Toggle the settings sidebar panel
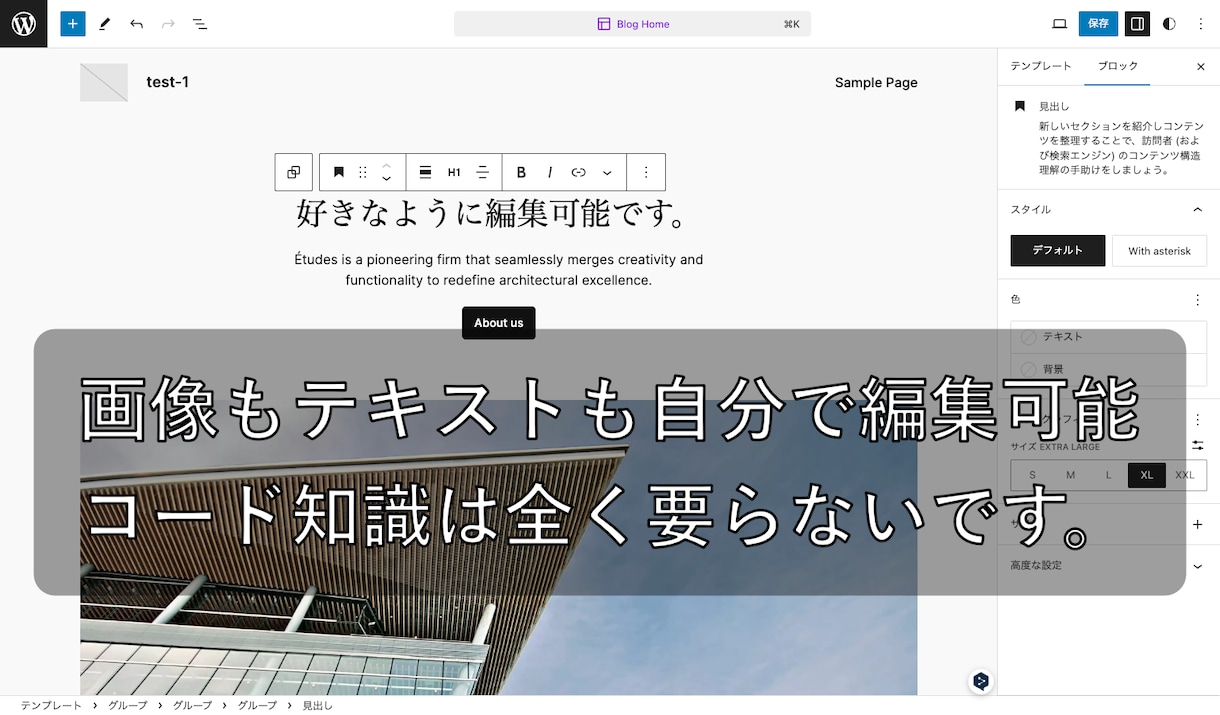 [x=1137, y=23]
